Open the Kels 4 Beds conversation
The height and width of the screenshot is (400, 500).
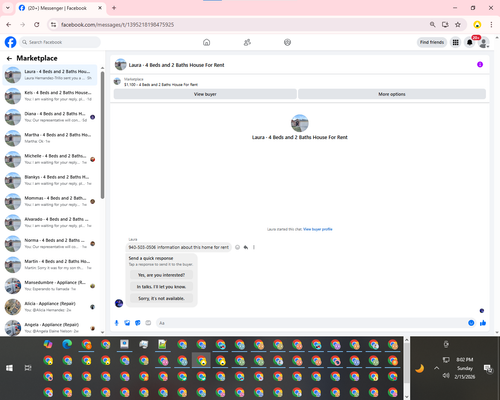pyautogui.click(x=50, y=96)
